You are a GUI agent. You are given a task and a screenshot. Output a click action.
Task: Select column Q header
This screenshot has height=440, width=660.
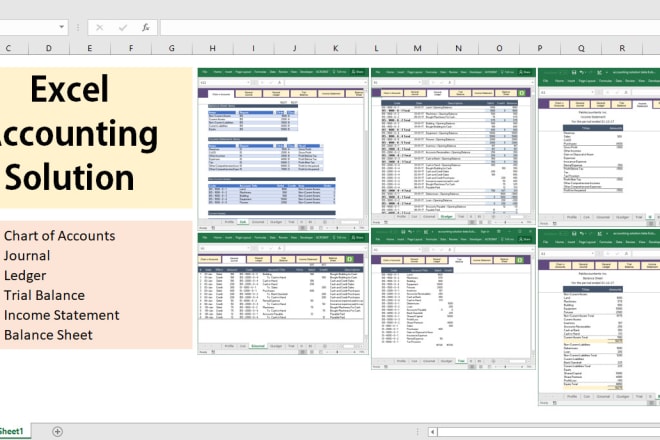[x=581, y=48]
